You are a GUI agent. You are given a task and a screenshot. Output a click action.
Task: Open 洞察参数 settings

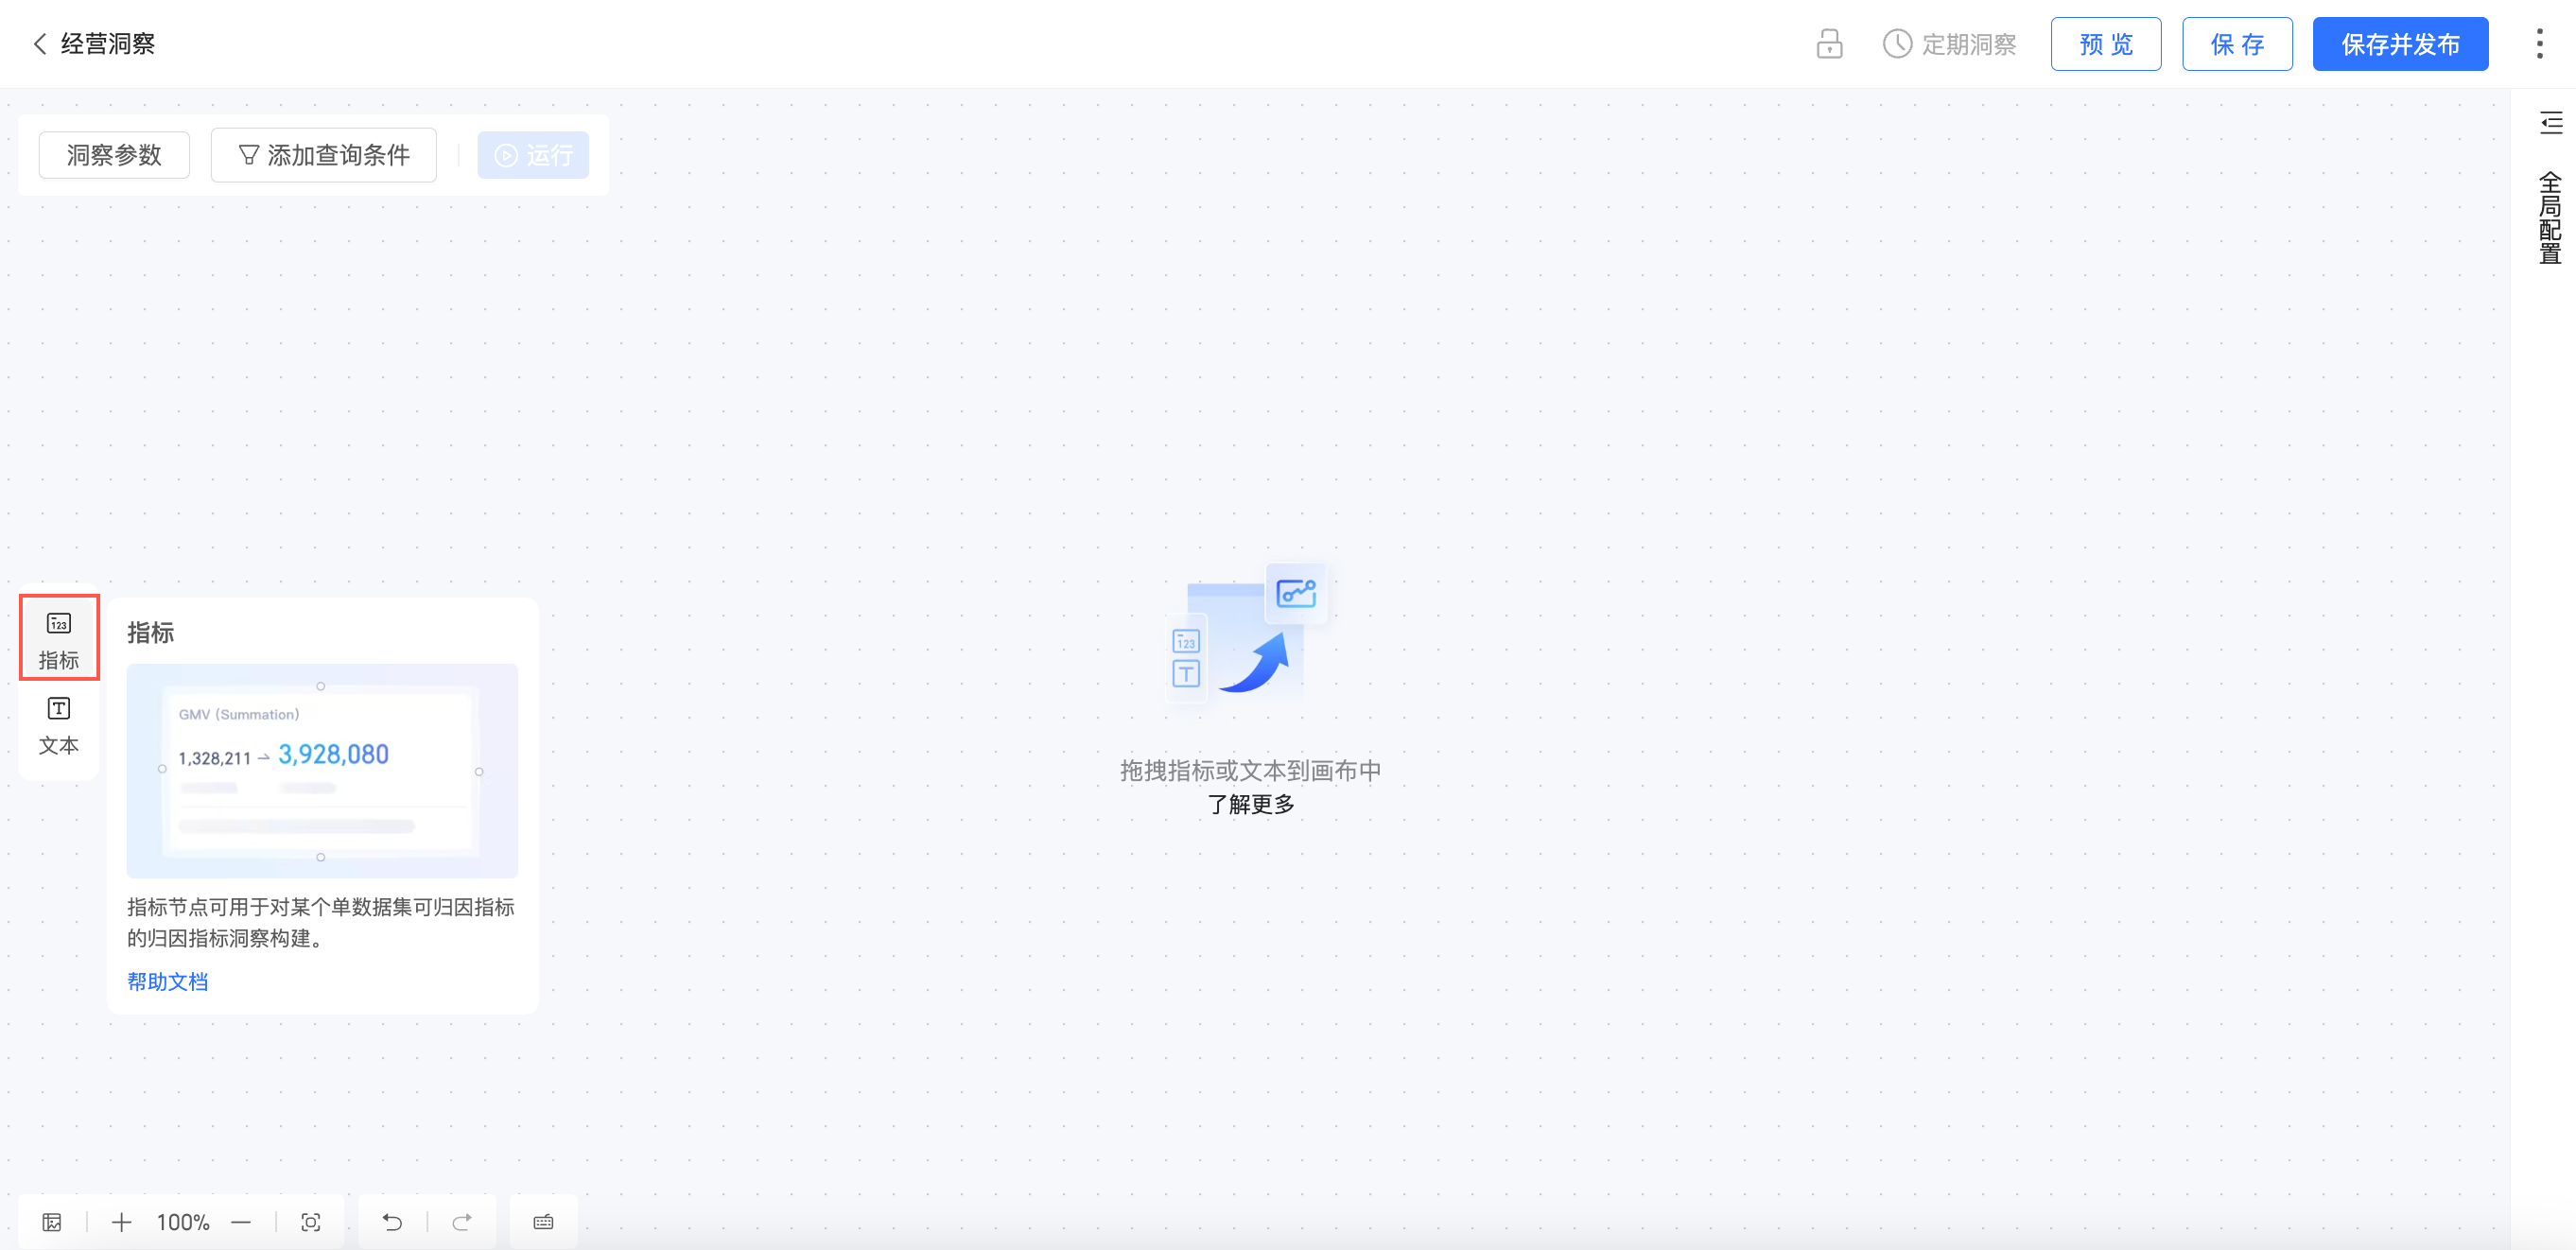coord(114,155)
